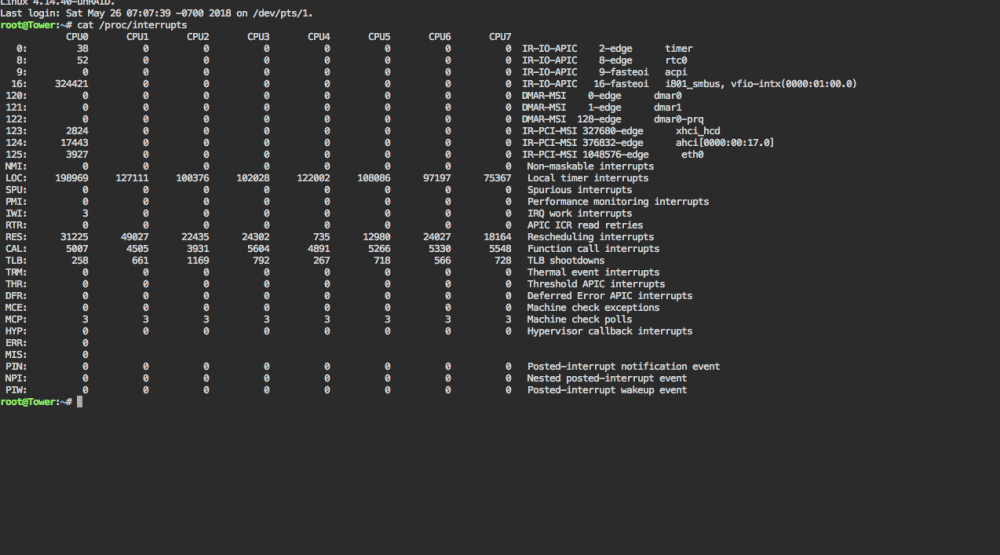Click LOC value 75367 under CPU7

click(x=497, y=179)
